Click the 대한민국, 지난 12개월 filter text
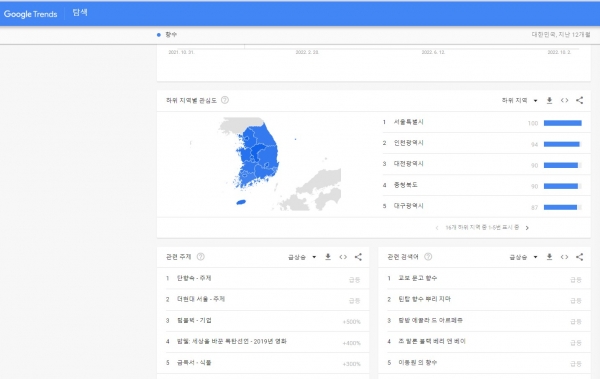Screen dimensions: 600x379 click(x=561, y=34)
